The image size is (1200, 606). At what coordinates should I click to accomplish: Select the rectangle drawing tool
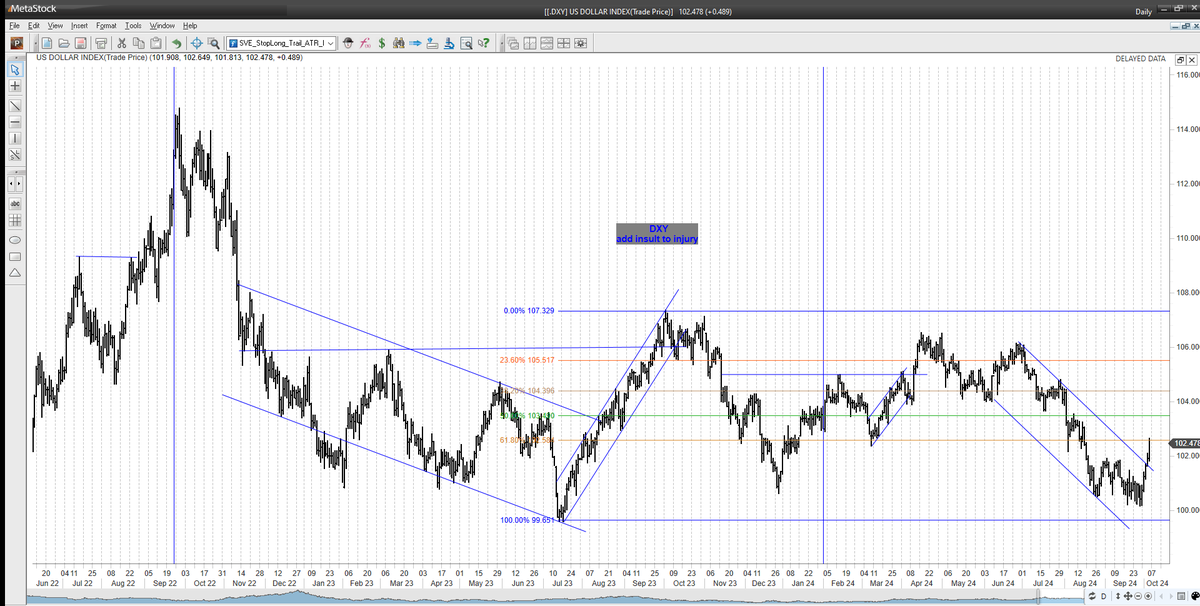(15, 256)
